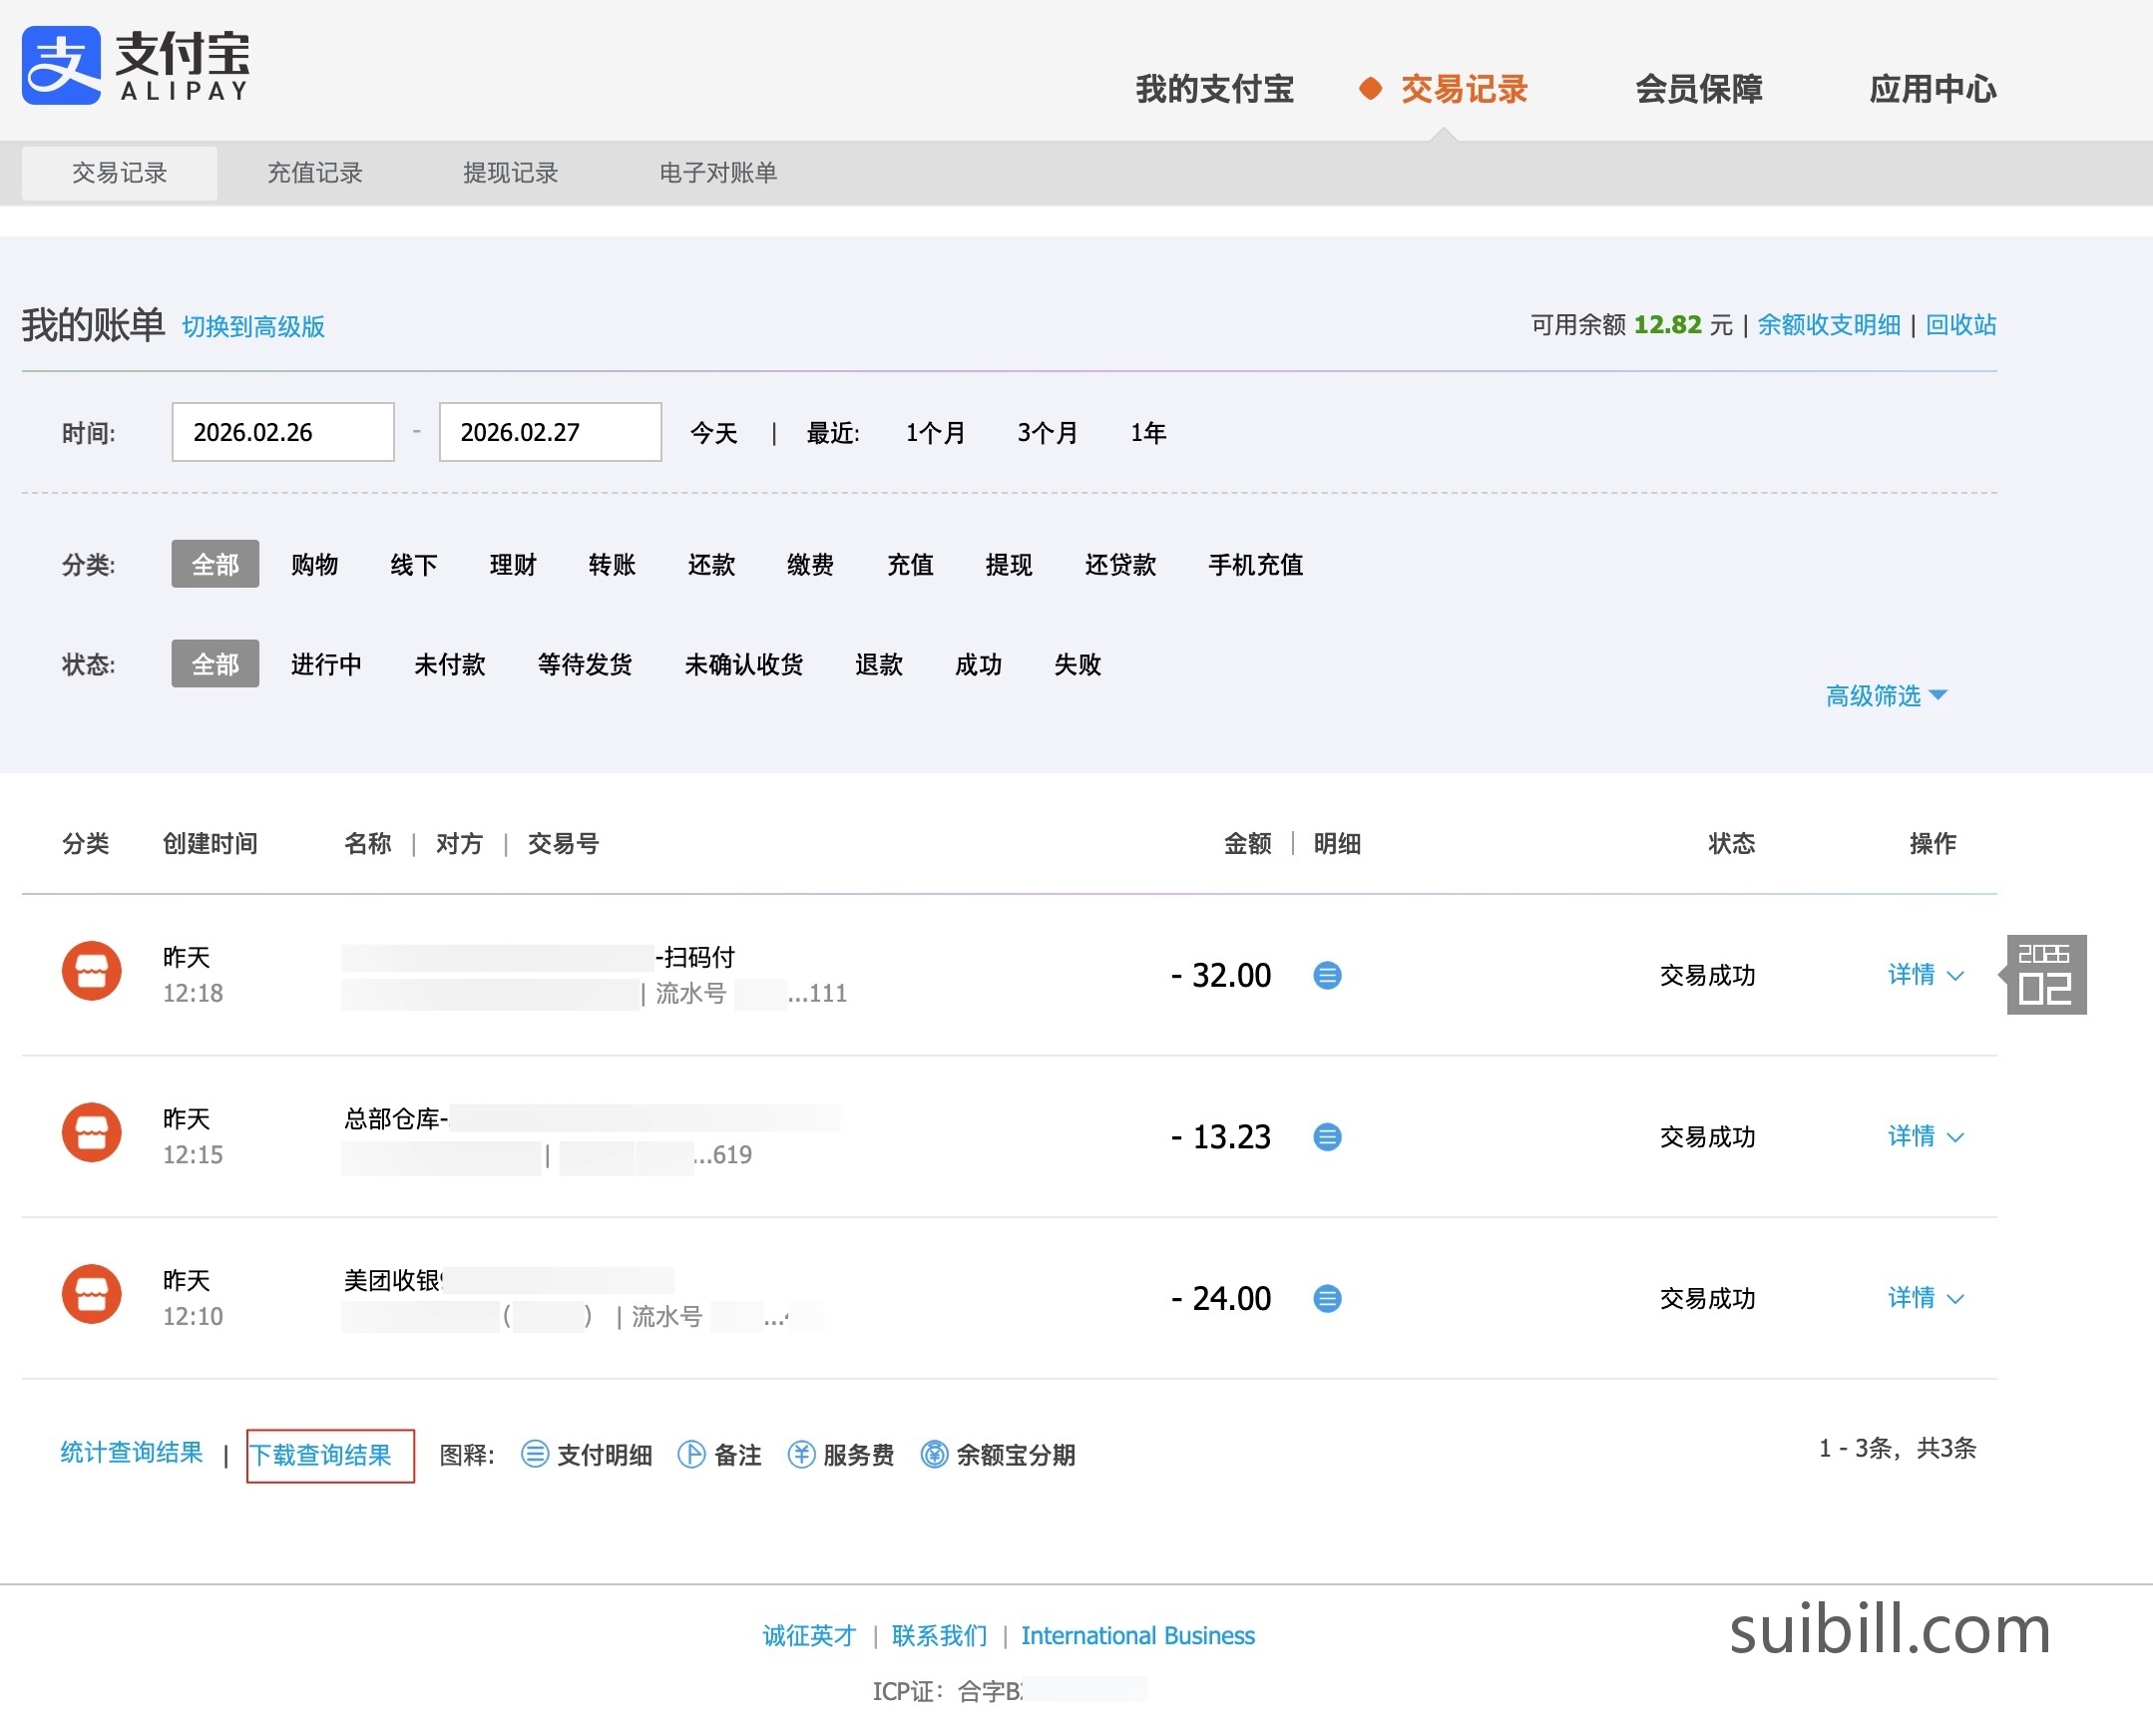
Task: Expand 详情 for the -32.00 transaction
Action: pyautogui.click(x=1925, y=975)
